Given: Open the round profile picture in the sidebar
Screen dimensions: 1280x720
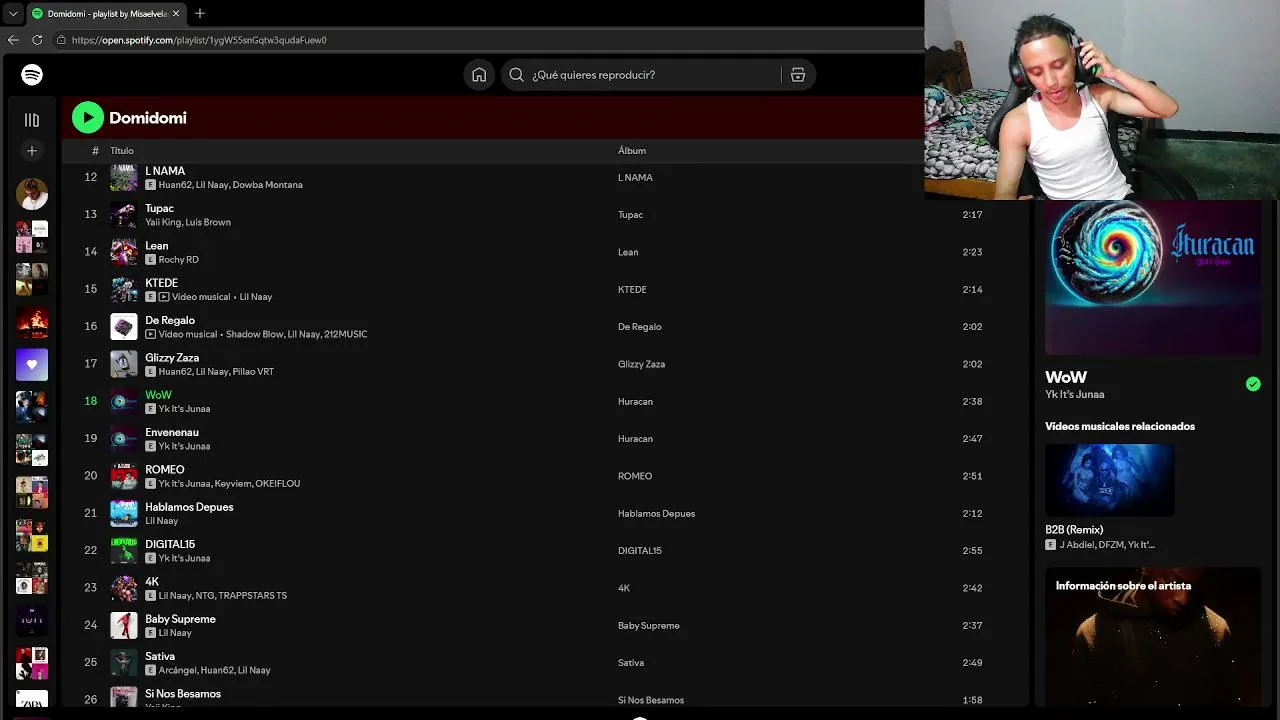Looking at the screenshot, I should 32,194.
